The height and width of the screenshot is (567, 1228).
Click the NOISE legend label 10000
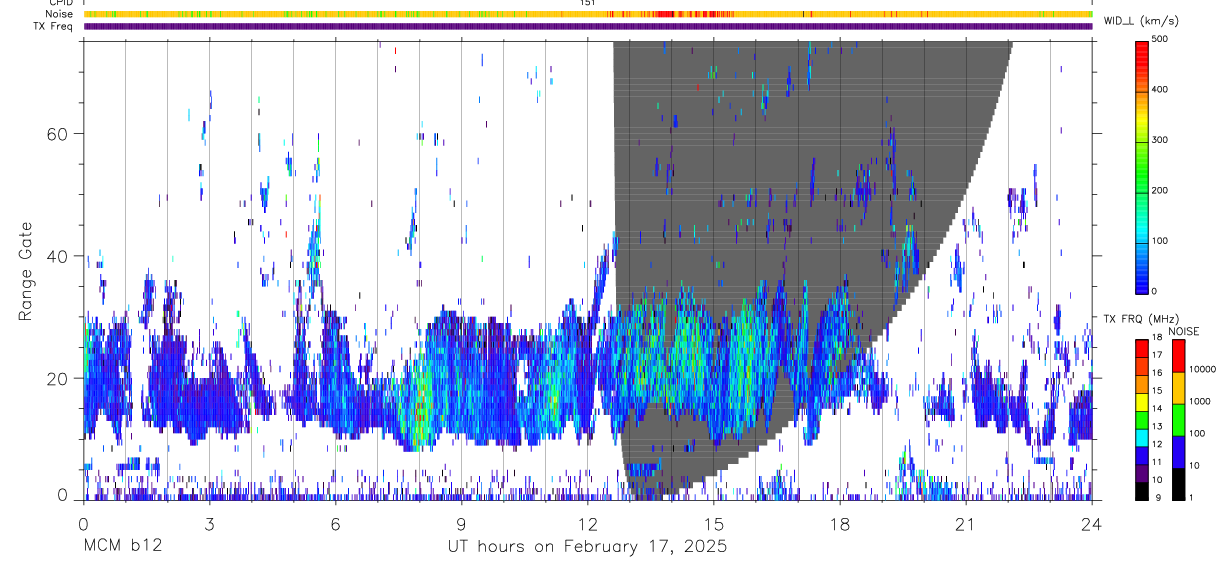pos(1202,369)
